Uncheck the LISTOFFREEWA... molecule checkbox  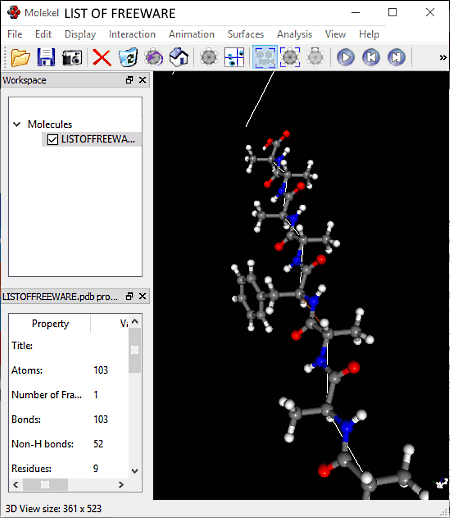[x=52, y=139]
